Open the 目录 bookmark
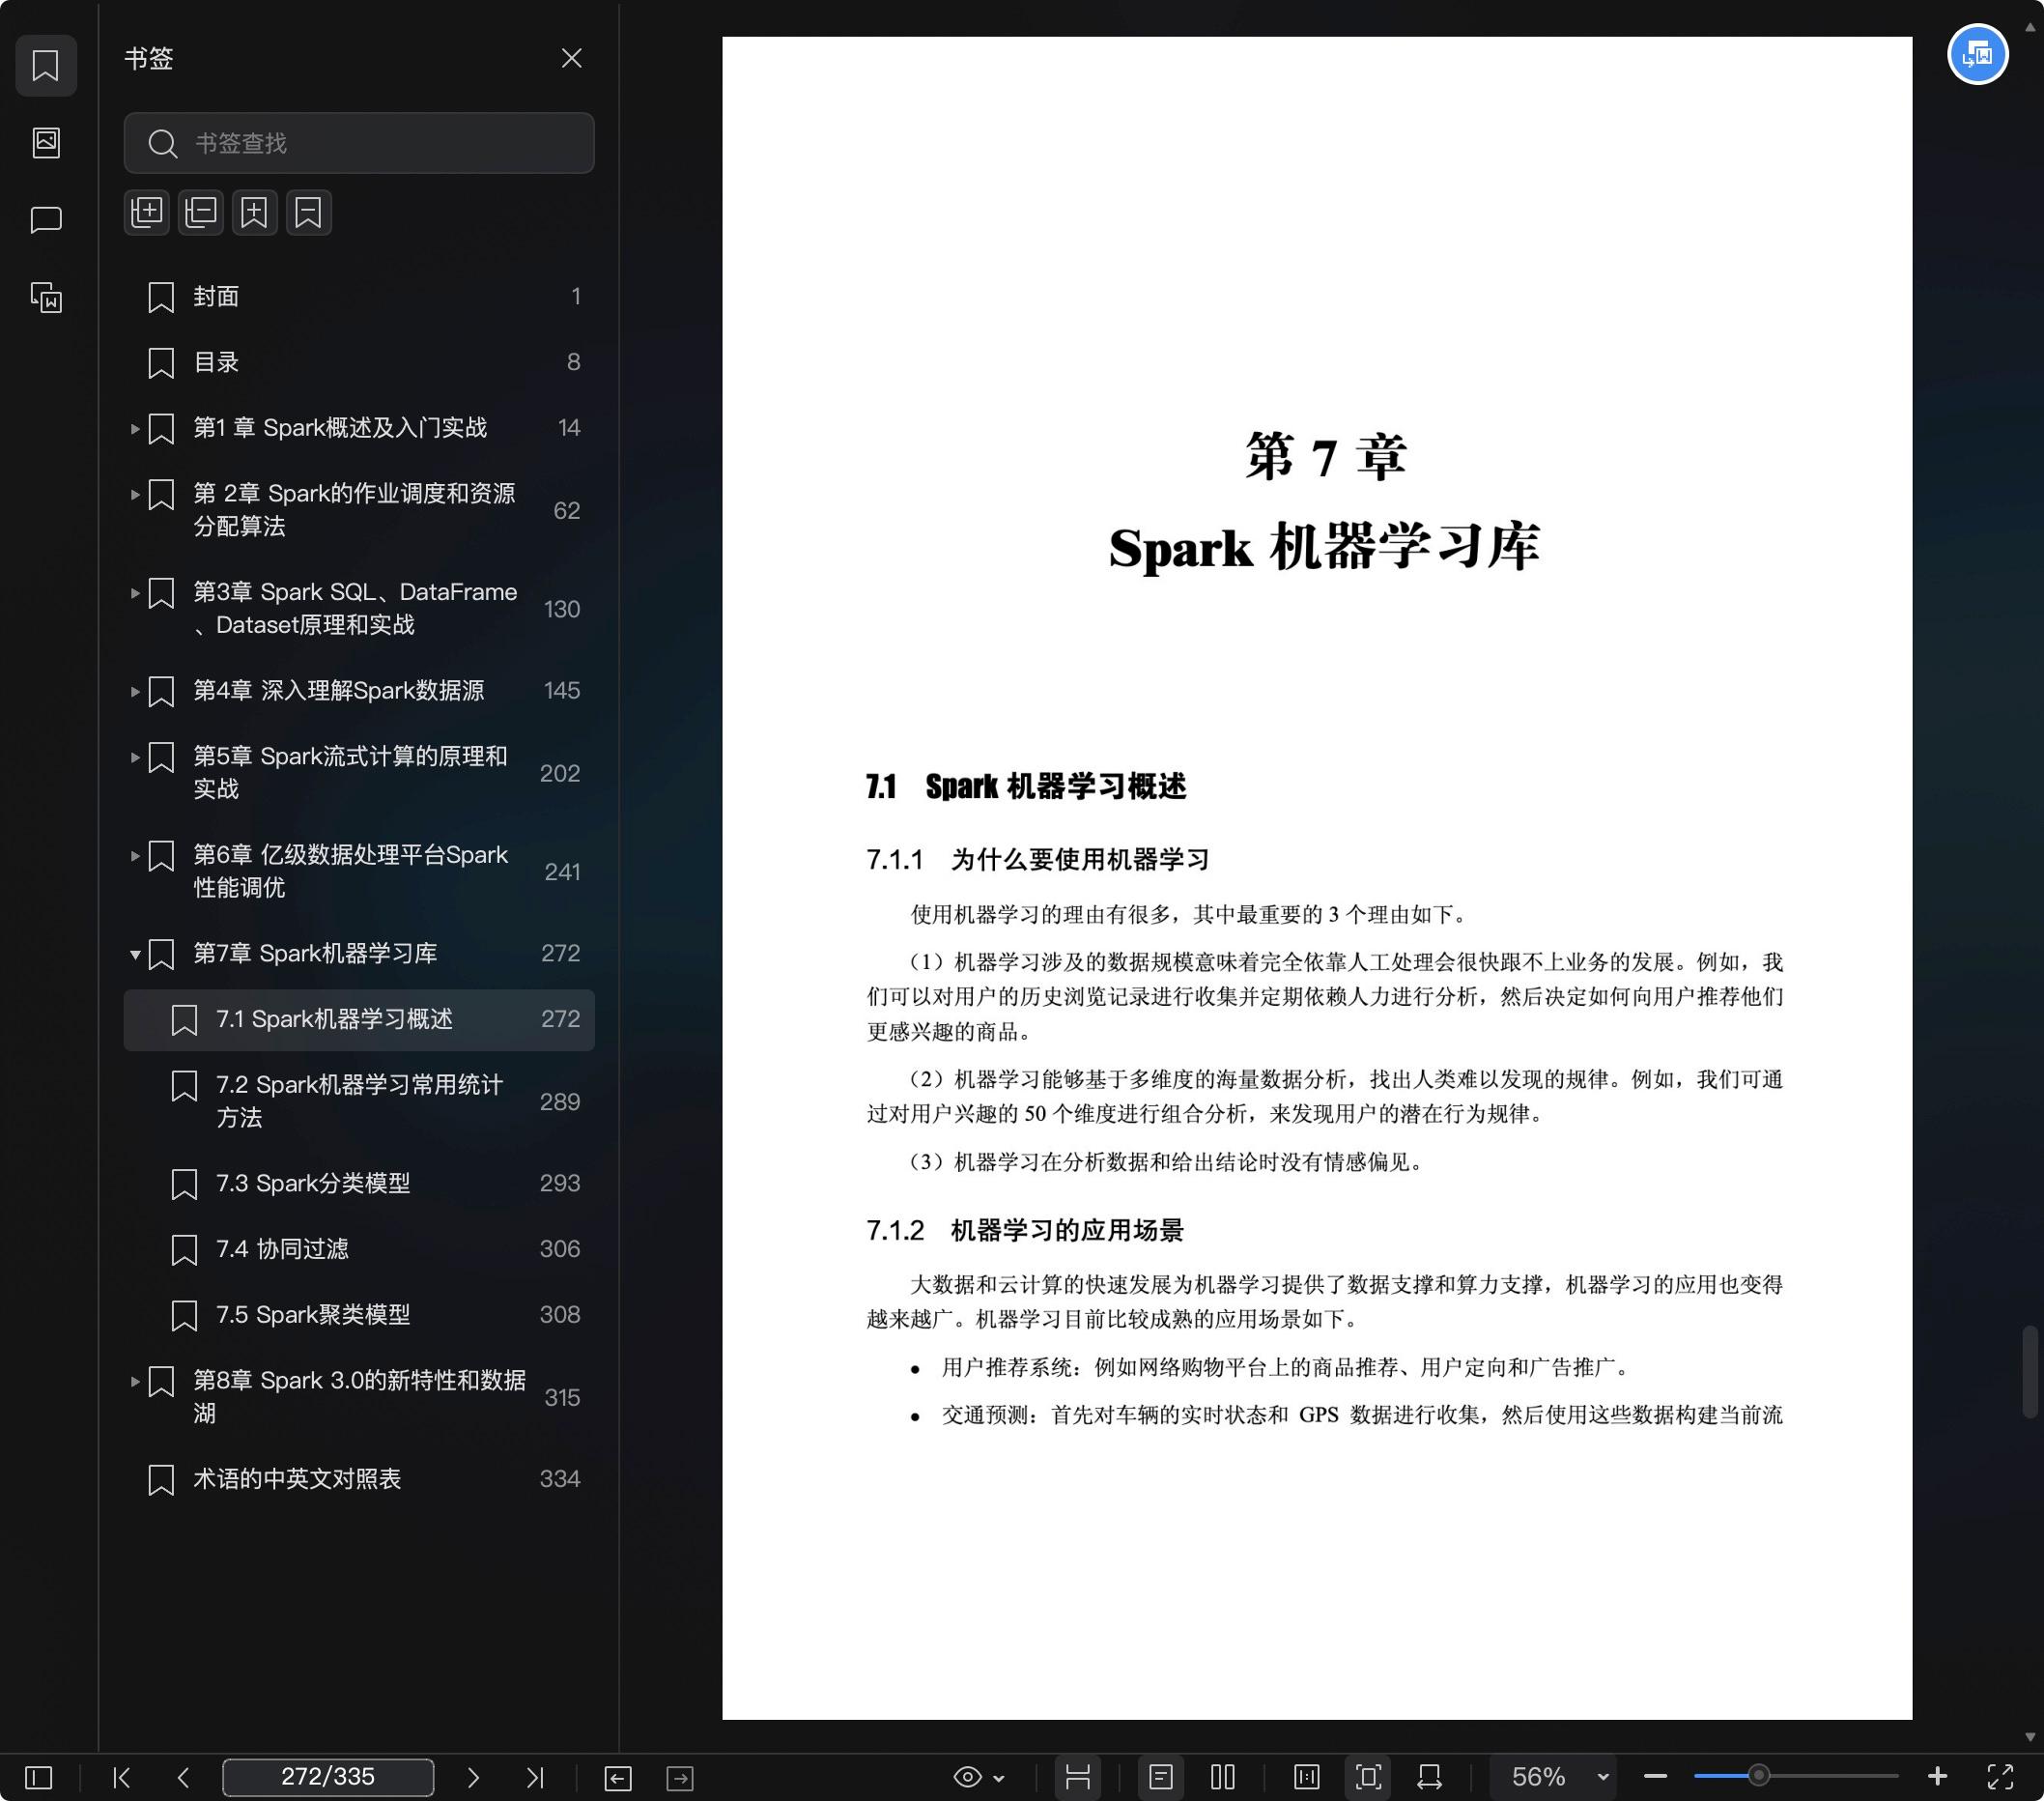2044x1801 pixels. [359, 362]
